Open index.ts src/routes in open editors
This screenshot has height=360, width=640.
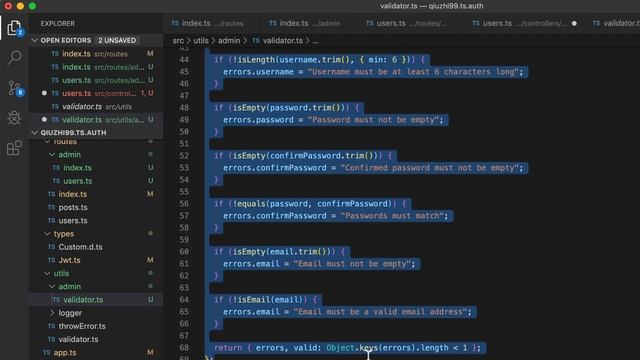[97, 54]
